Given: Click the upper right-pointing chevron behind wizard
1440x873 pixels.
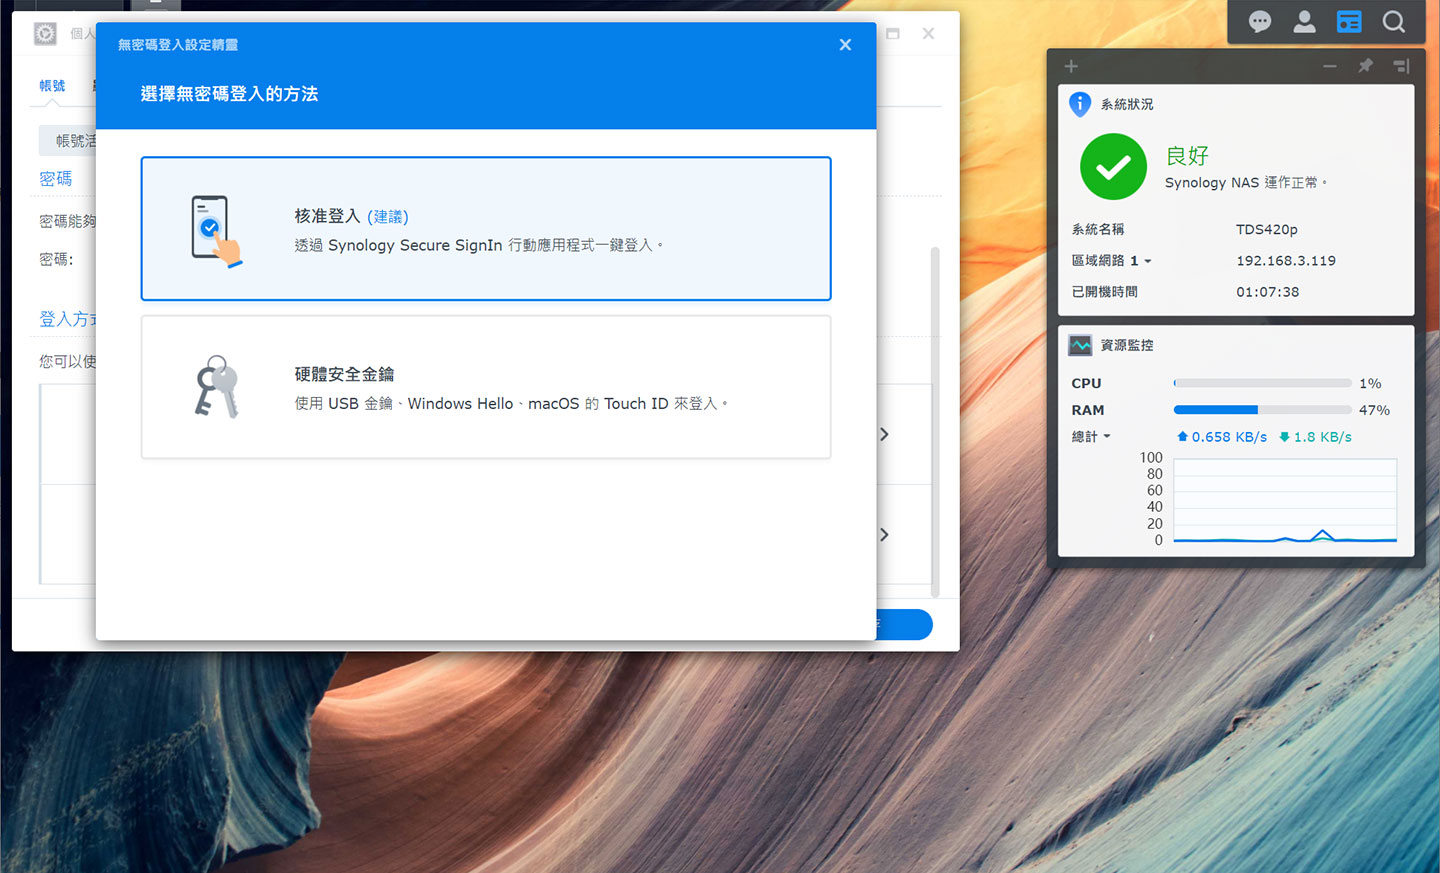Looking at the screenshot, I should click(884, 434).
